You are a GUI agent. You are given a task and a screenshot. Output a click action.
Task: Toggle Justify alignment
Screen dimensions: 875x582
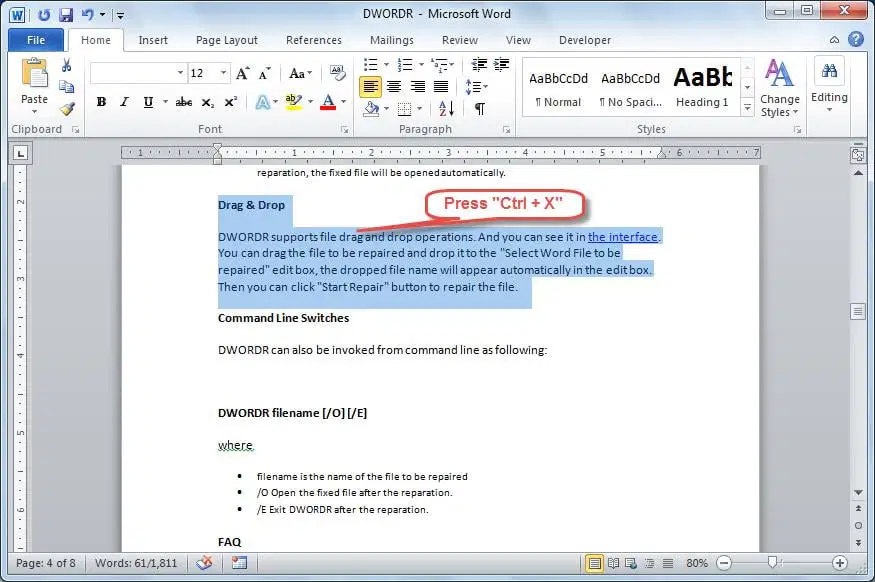(x=441, y=86)
